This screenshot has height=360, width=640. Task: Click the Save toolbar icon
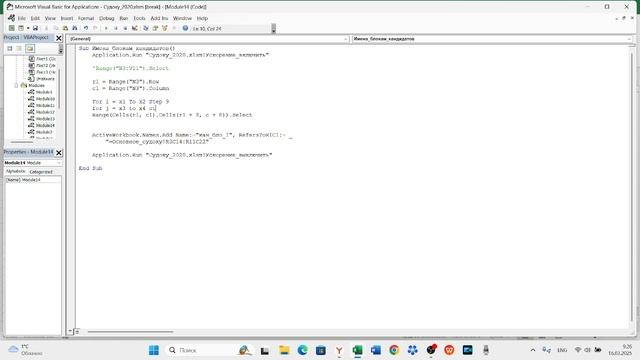tap(36, 28)
